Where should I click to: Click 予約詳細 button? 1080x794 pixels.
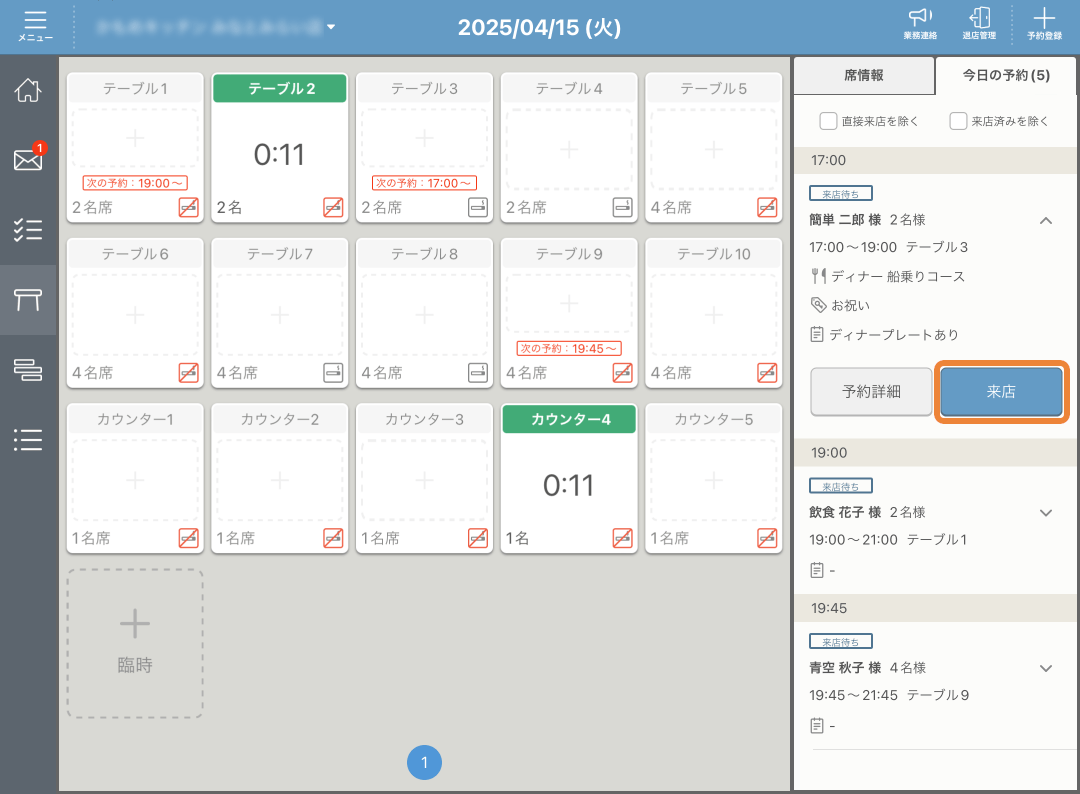871,391
